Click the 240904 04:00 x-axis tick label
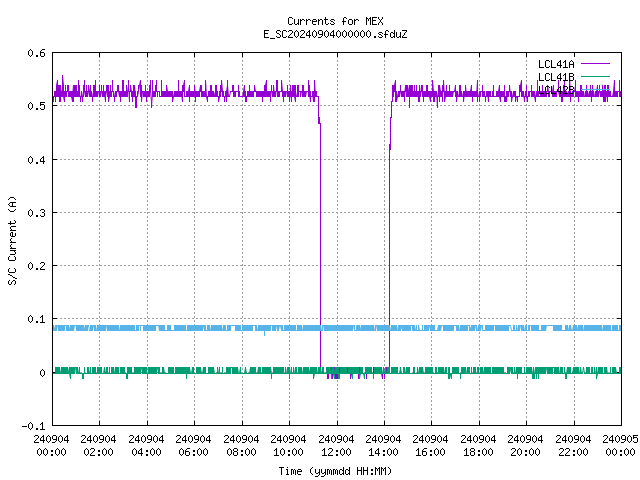Screen dimensions: 640x480 pyautogui.click(x=146, y=445)
